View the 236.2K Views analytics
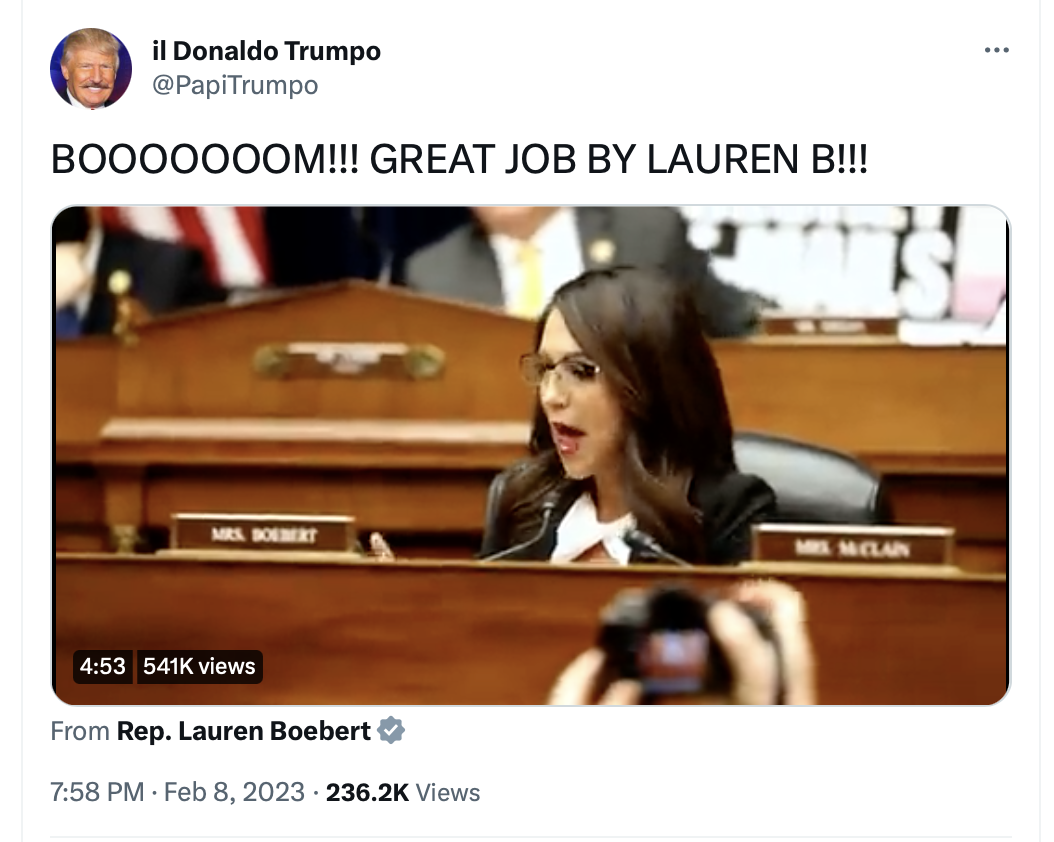The width and height of the screenshot is (1054, 842). pyautogui.click(x=403, y=792)
